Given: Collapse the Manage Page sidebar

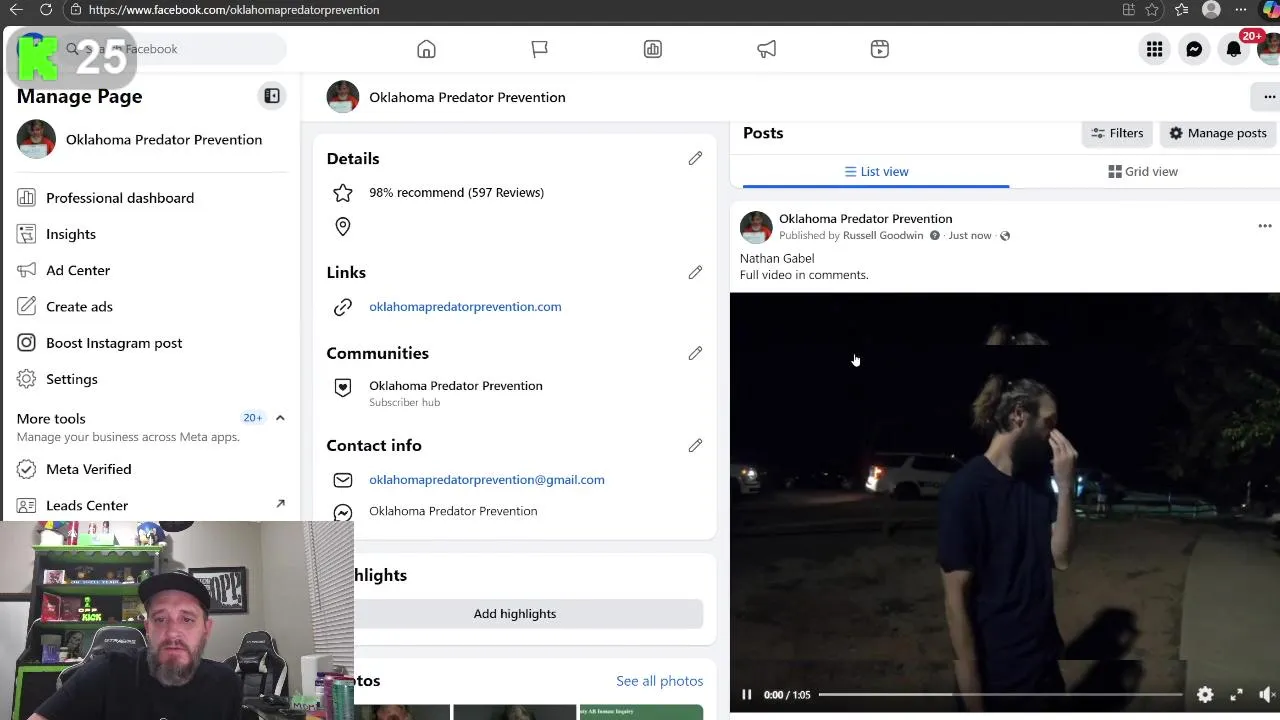Looking at the screenshot, I should (272, 96).
